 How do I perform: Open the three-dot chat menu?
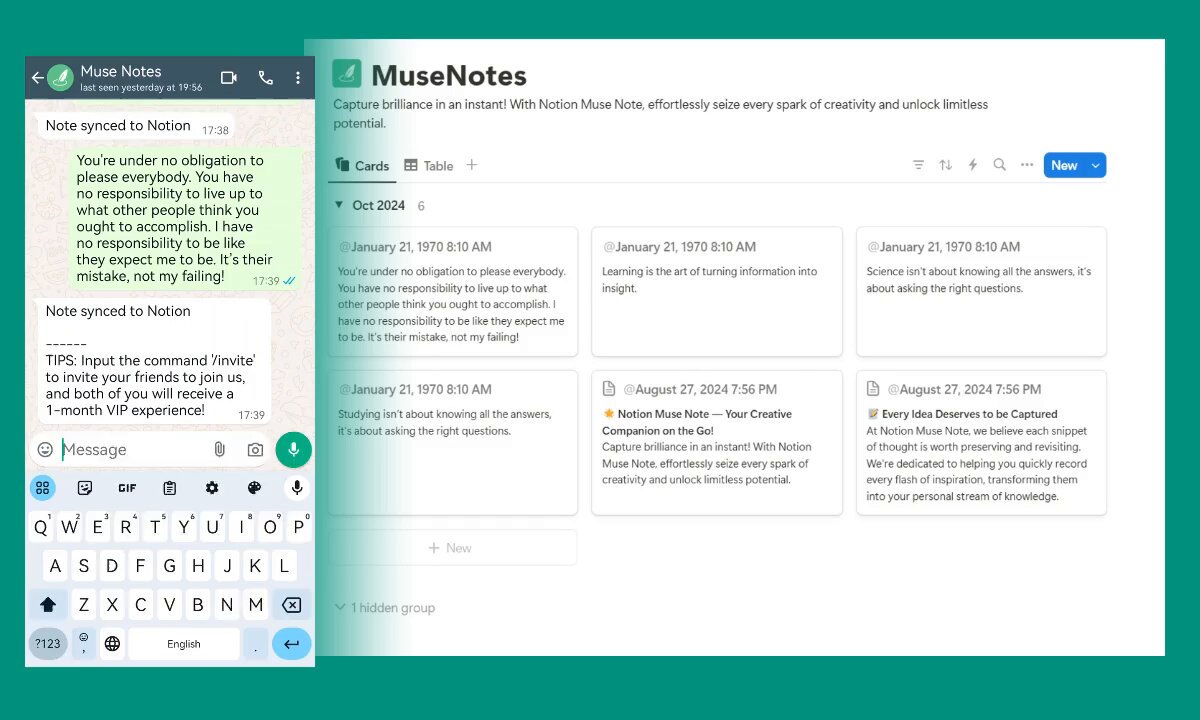(298, 77)
